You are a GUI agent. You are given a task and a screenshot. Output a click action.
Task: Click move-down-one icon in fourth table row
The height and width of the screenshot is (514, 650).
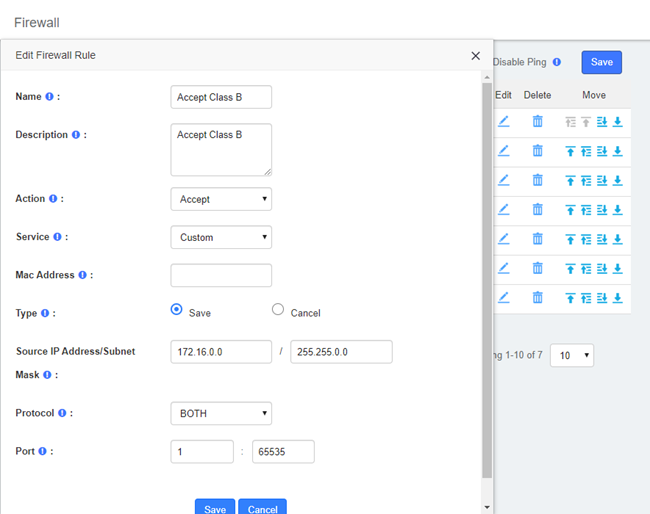point(602,210)
